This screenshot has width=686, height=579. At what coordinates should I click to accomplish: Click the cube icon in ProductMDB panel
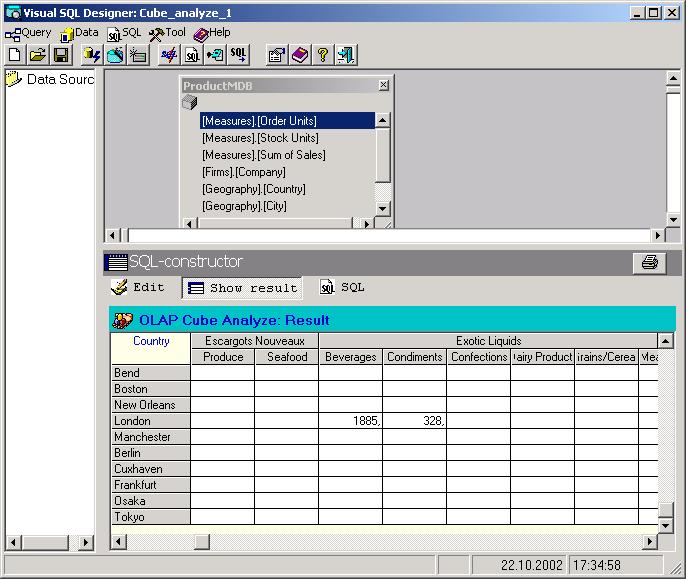tap(190, 103)
